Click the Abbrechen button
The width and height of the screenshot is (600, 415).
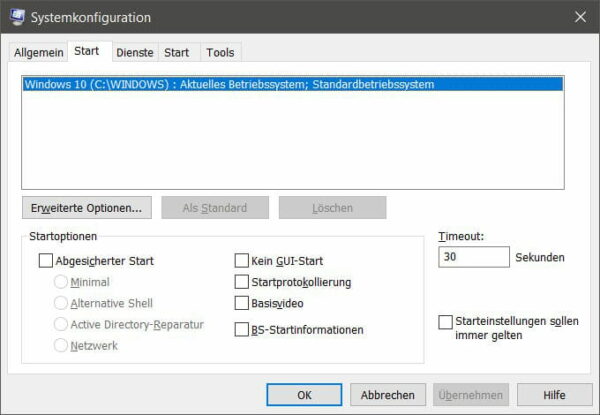(x=388, y=395)
